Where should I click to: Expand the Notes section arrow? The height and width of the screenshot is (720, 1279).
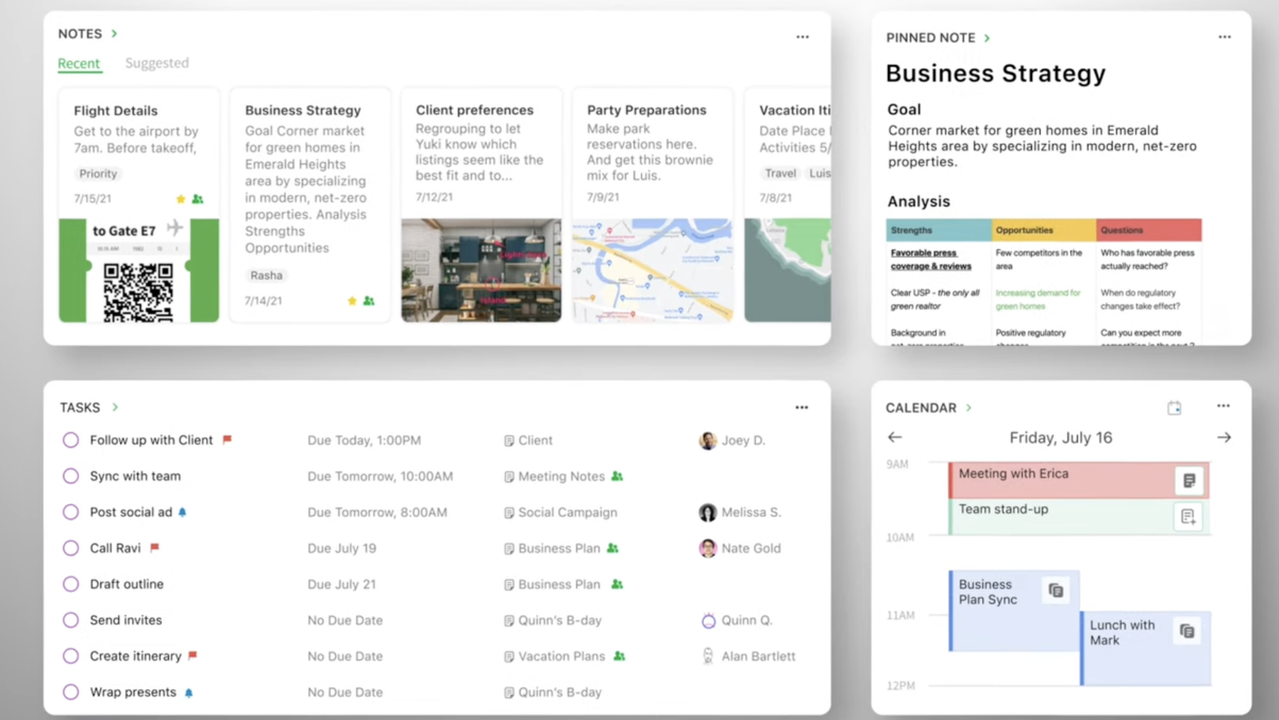(114, 34)
